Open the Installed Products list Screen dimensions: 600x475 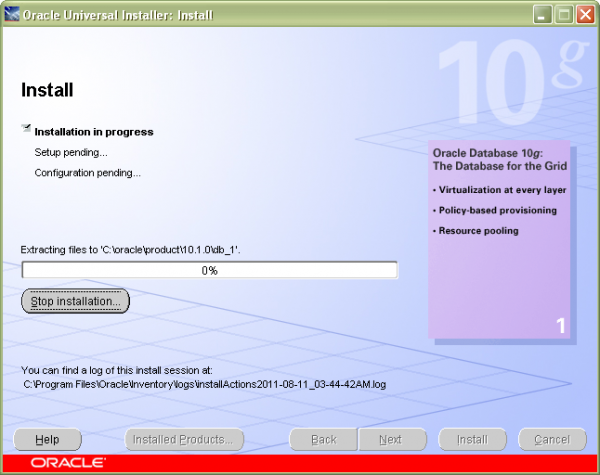(x=184, y=439)
